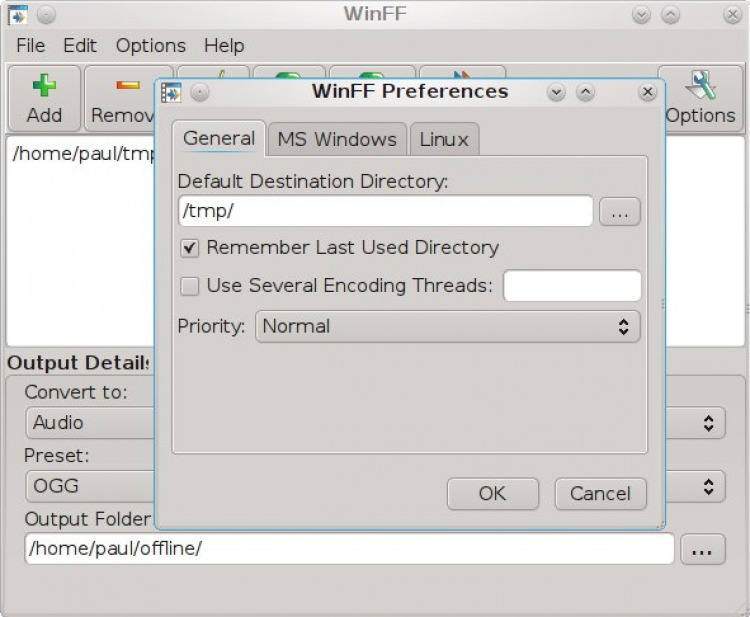Click the Default Destination Directory field

point(386,211)
